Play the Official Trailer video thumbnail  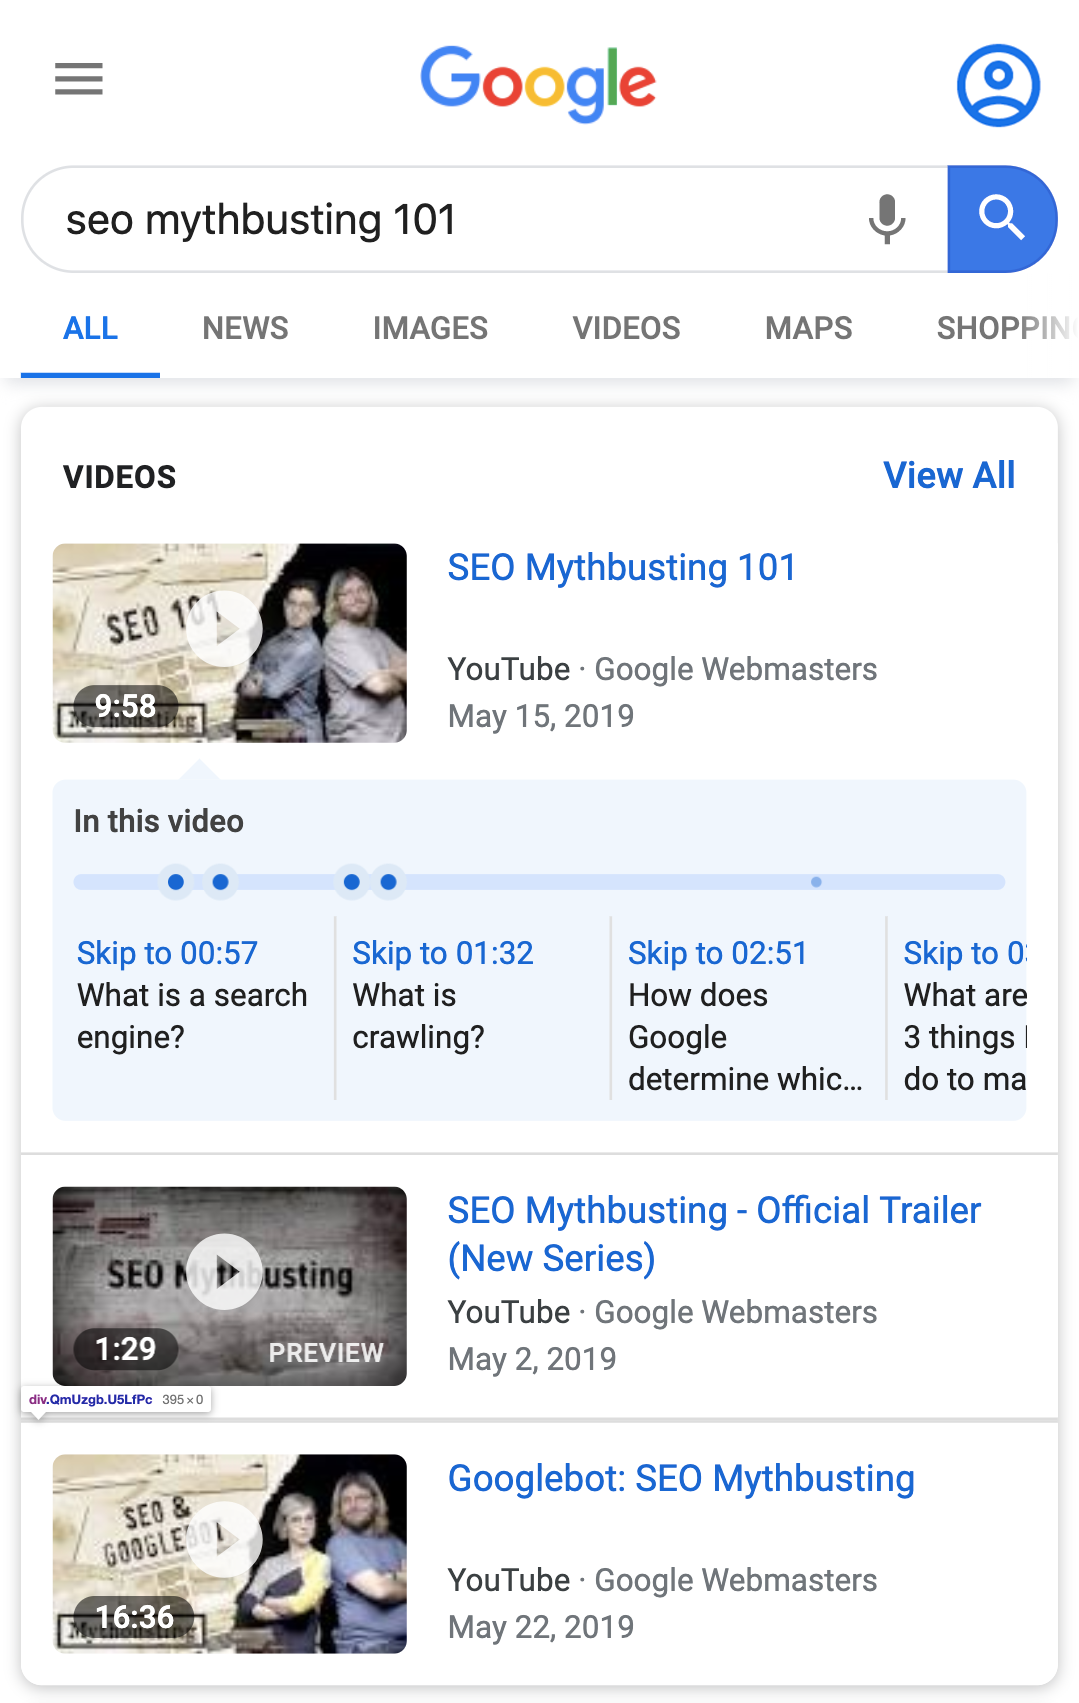click(x=229, y=1285)
